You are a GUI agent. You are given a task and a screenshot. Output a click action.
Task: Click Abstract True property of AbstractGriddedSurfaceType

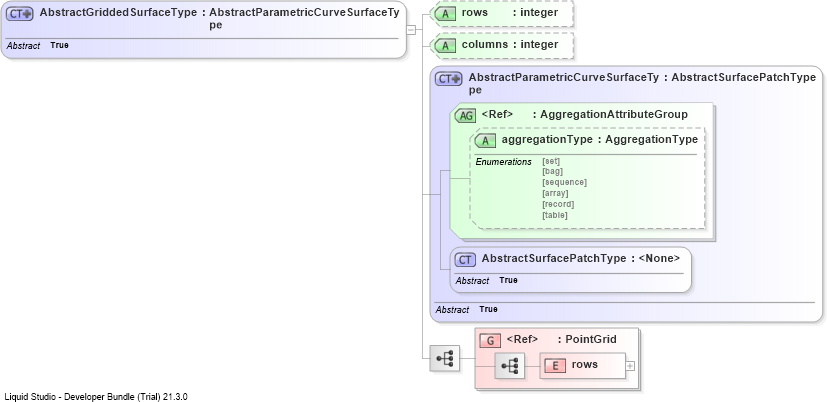[37, 46]
